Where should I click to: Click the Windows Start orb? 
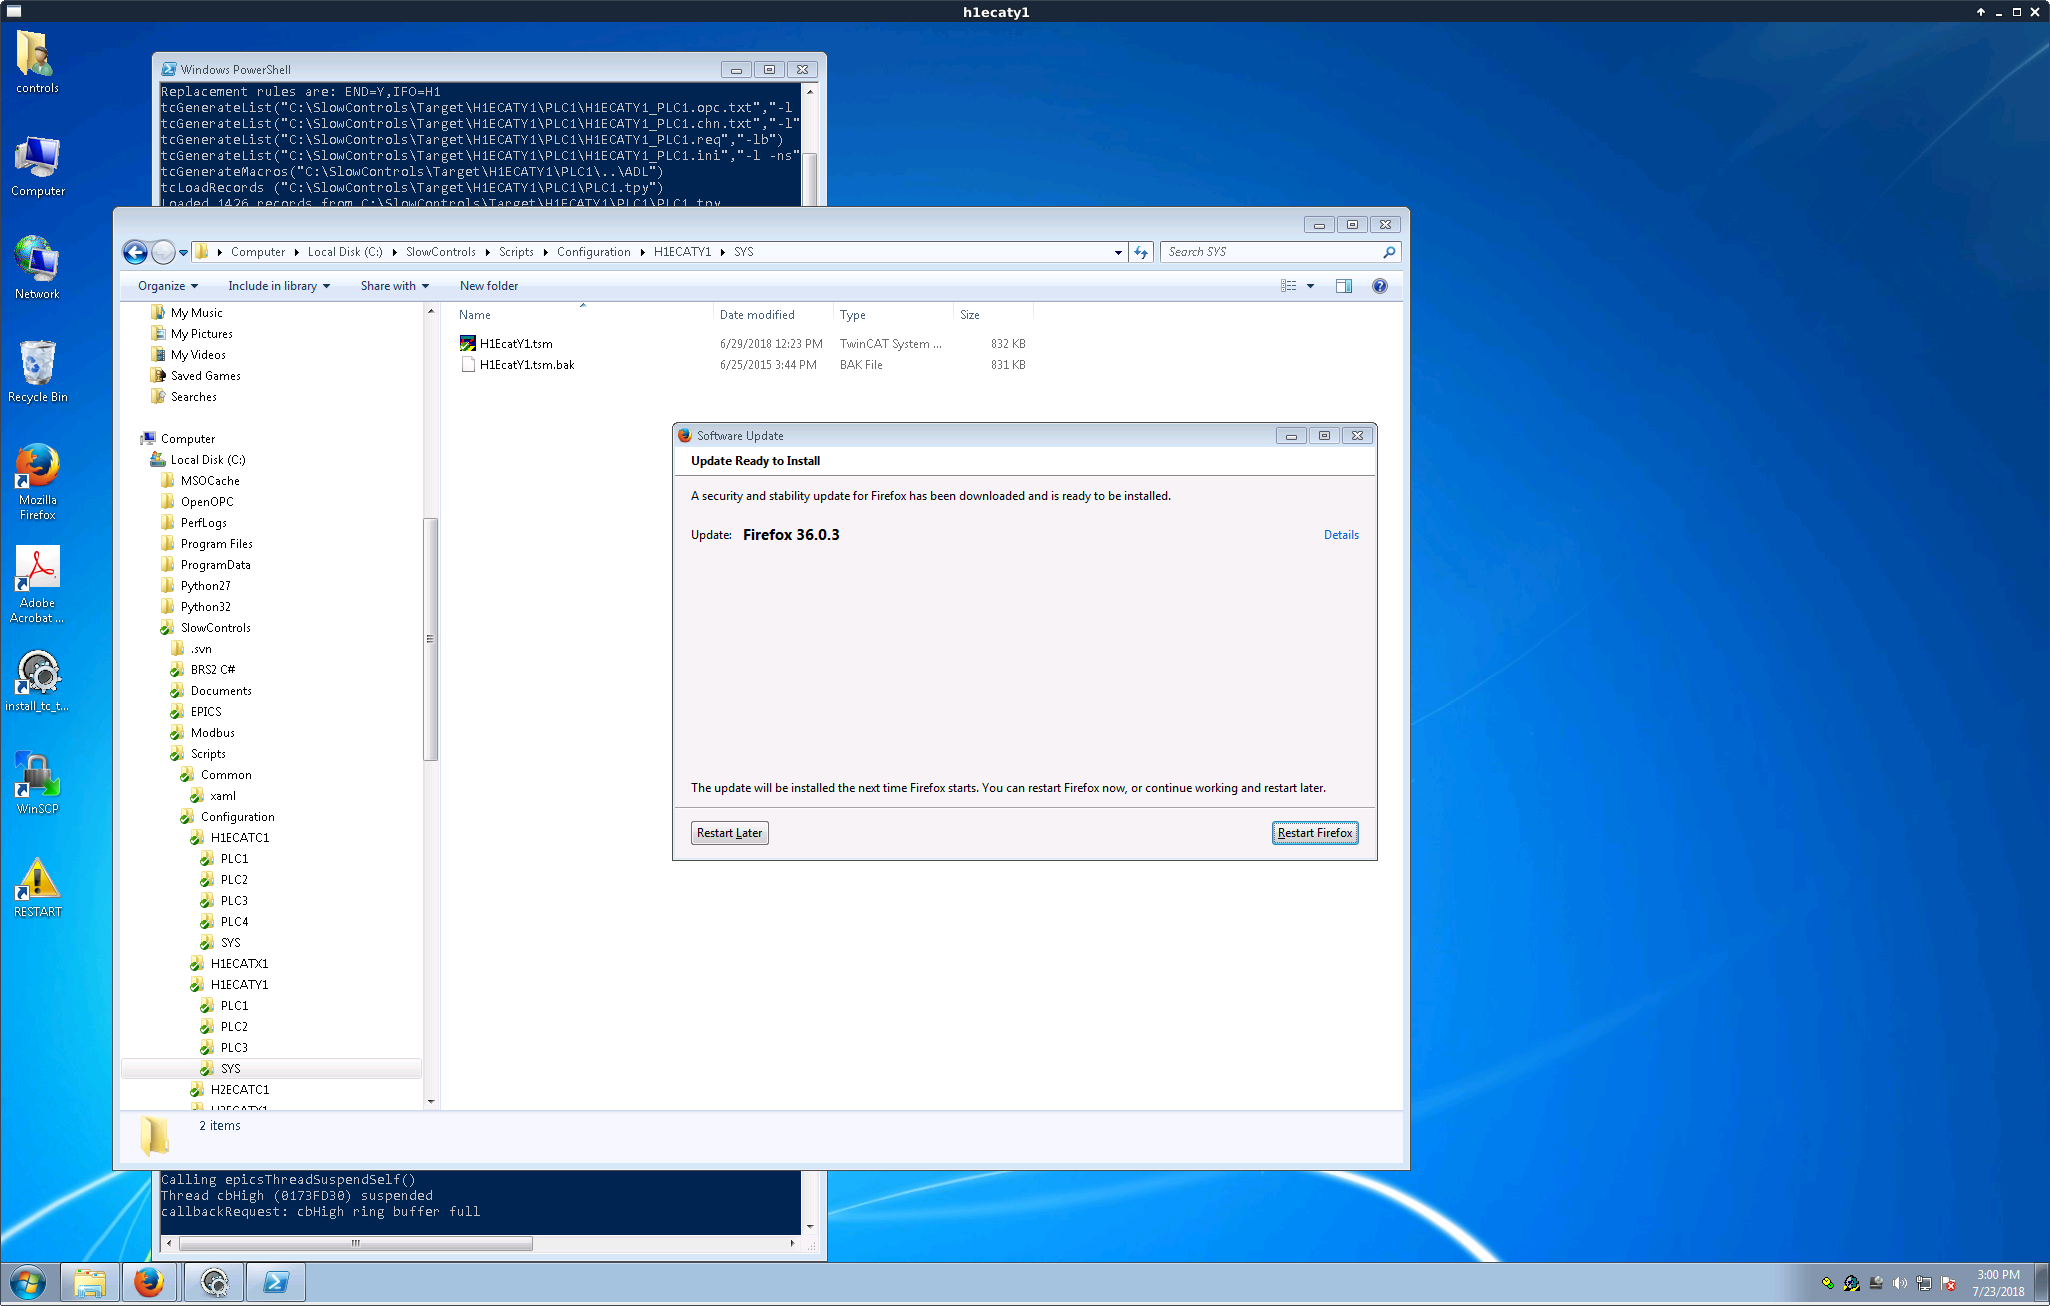[28, 1282]
